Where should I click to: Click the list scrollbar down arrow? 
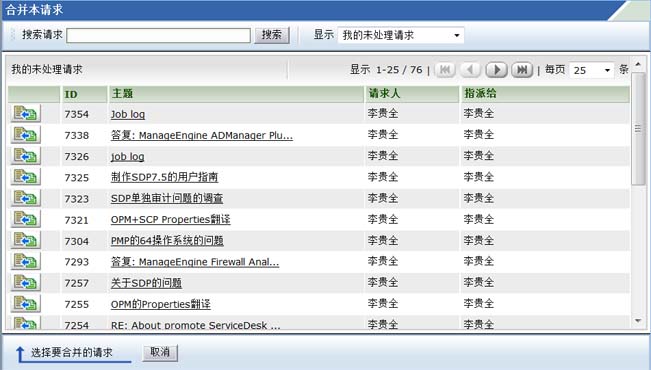pyautogui.click(x=638, y=321)
